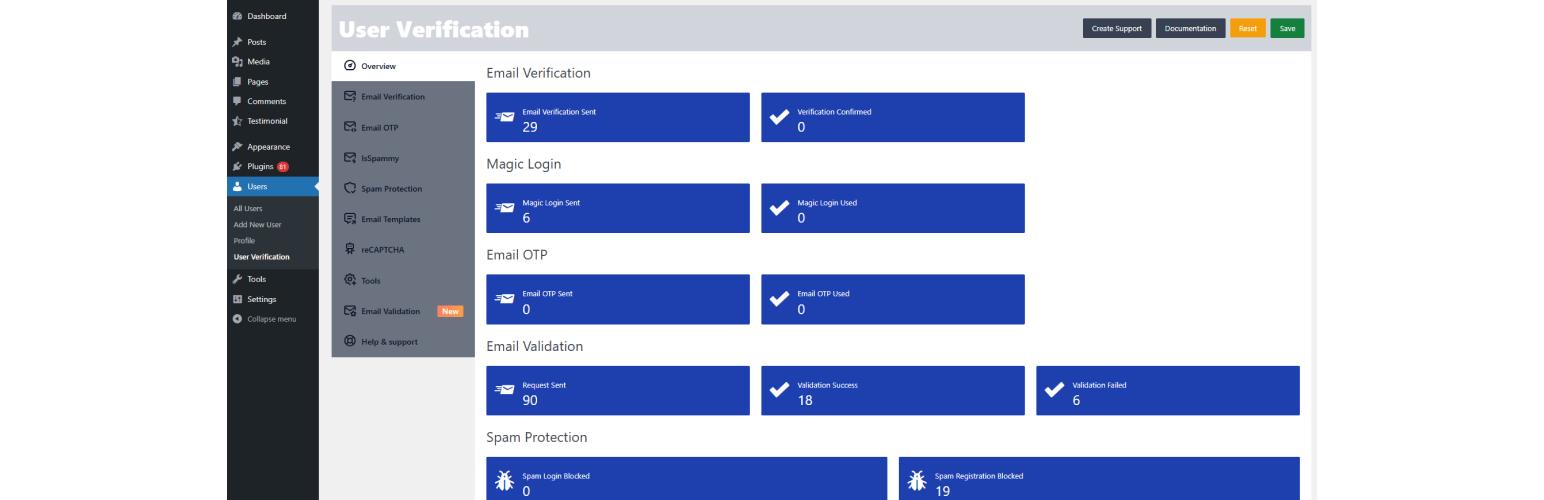Click the bug icon on Spam Registration Blocked
Screen dimensions: 1544x500
point(916,481)
